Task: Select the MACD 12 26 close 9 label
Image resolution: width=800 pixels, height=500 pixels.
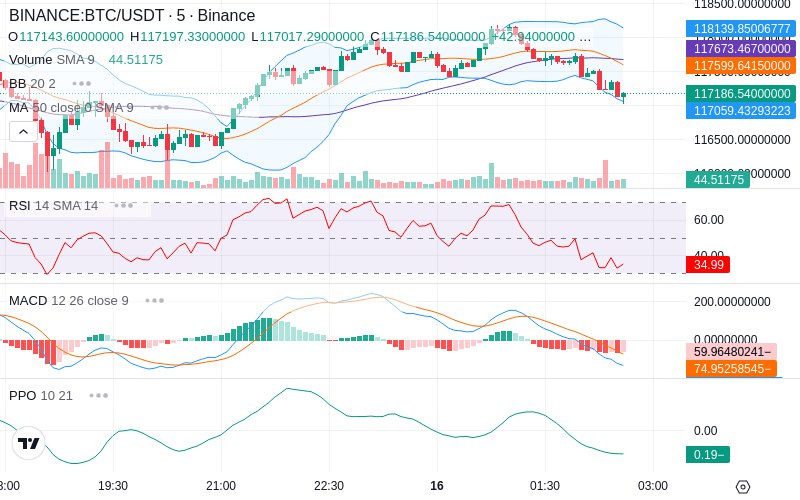Action: click(x=69, y=301)
